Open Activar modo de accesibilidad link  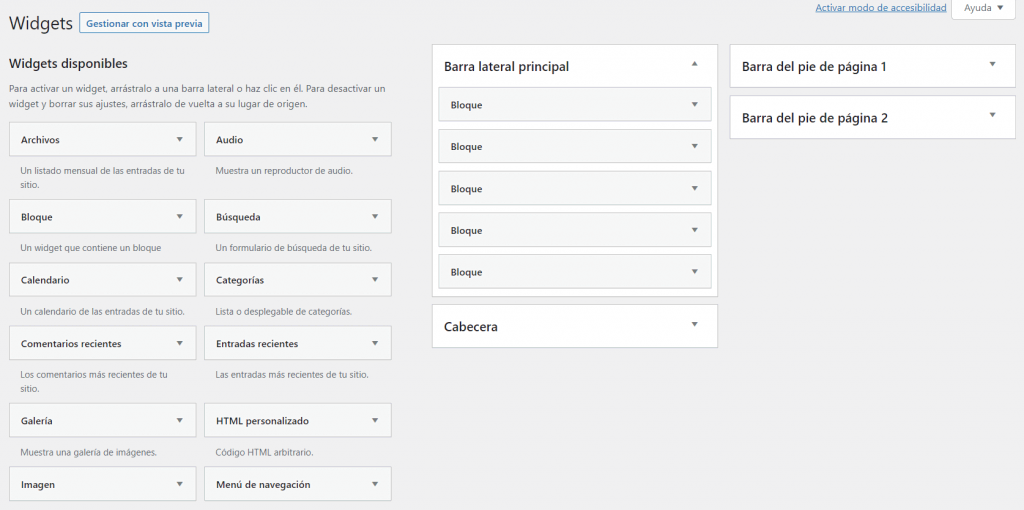coord(880,8)
